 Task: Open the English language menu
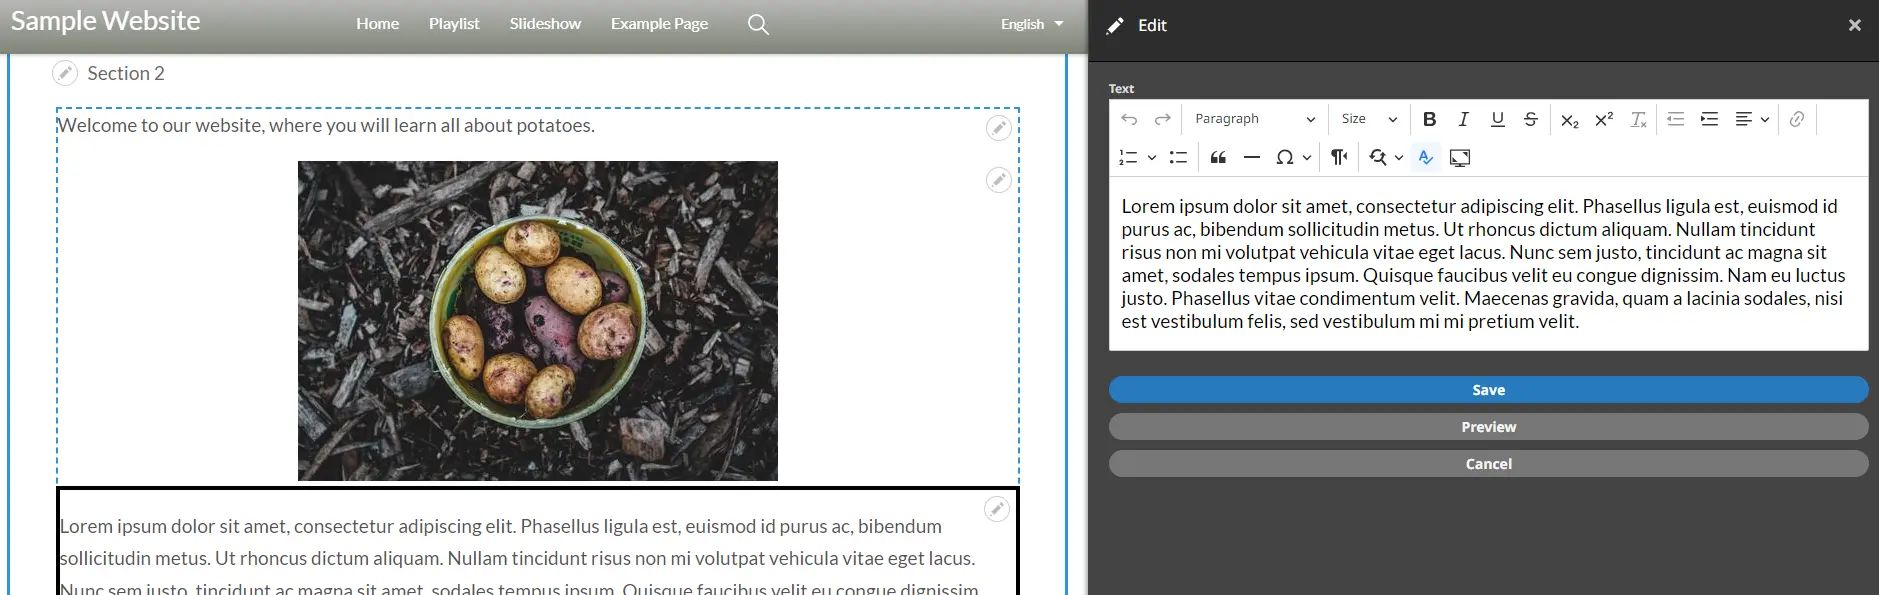click(1031, 24)
